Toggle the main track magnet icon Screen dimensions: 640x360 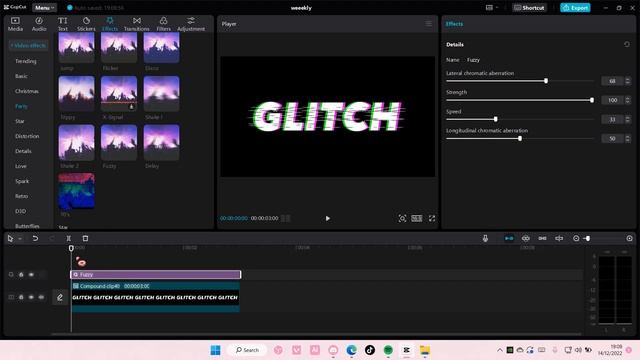(x=509, y=238)
